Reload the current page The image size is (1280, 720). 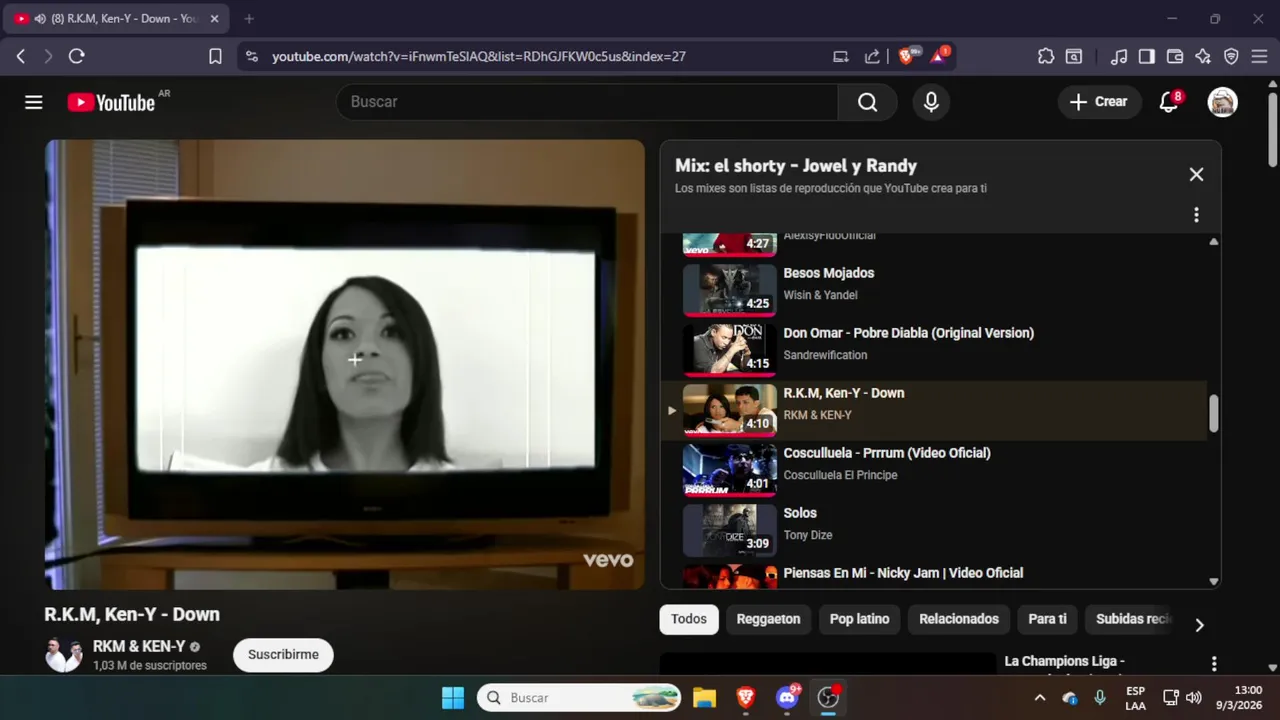(x=76, y=57)
